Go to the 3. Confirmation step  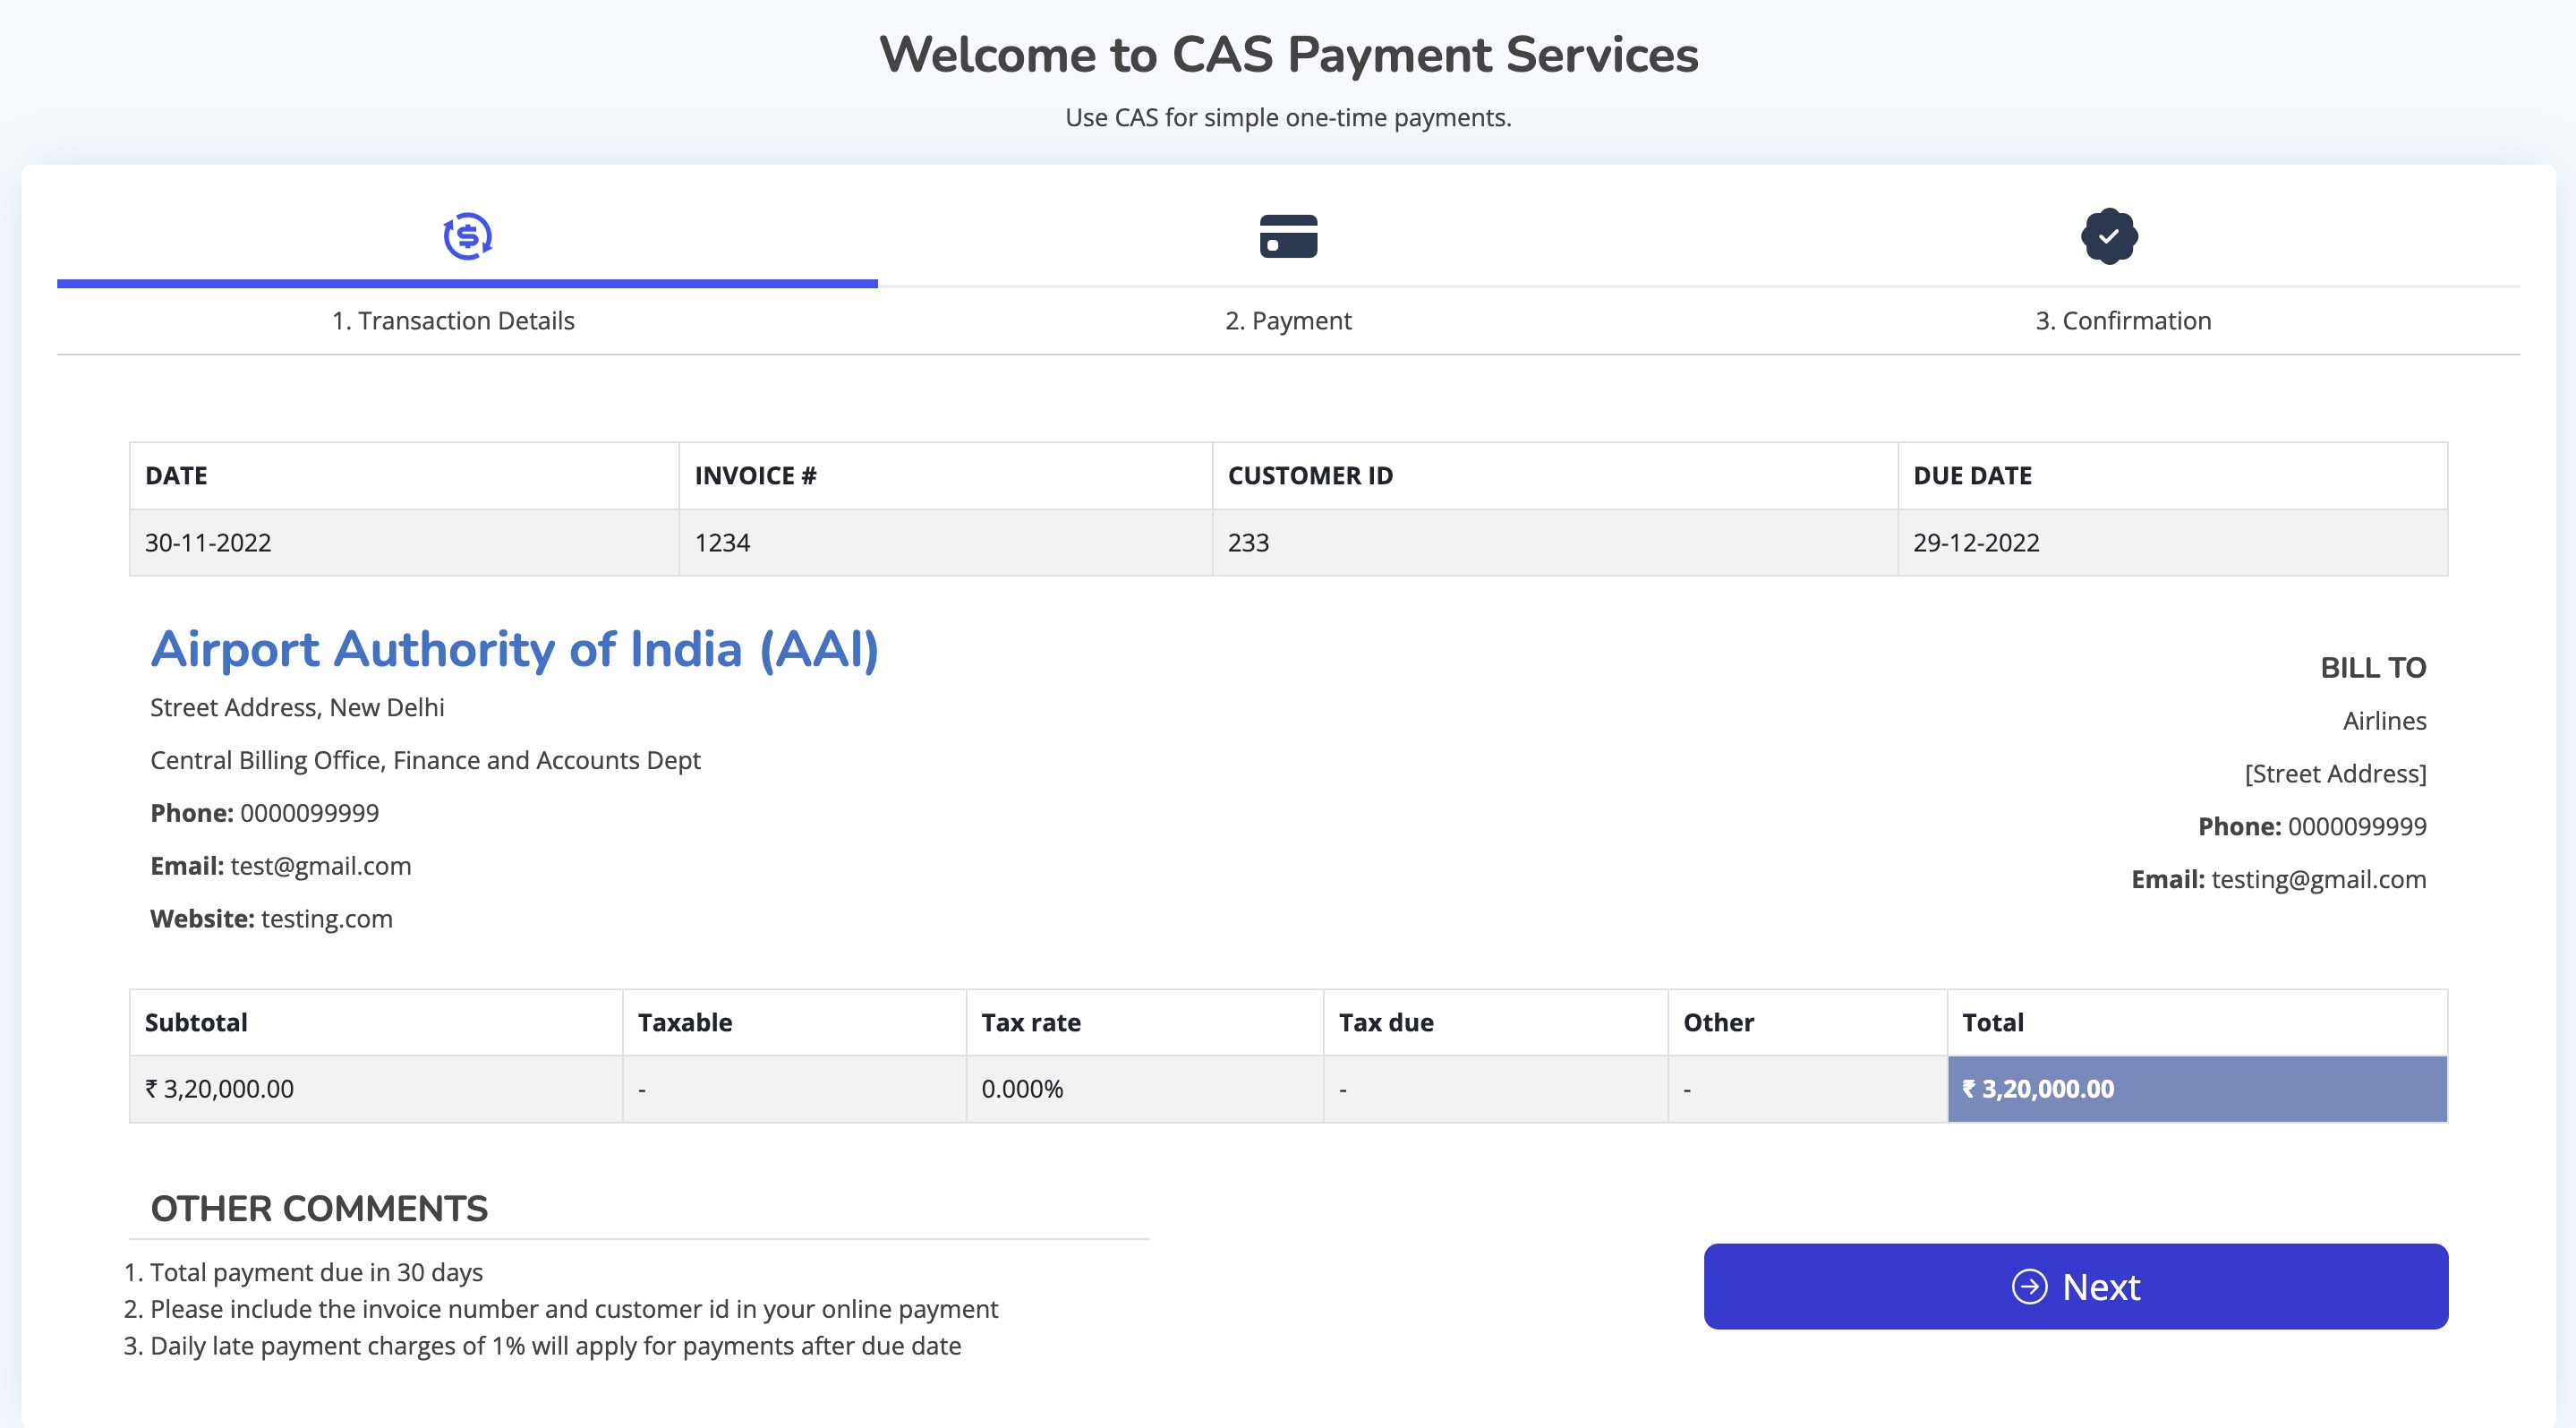2123,321
